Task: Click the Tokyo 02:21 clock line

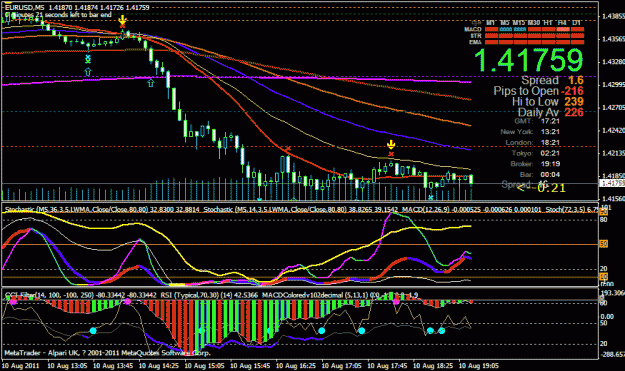Action: [536, 153]
